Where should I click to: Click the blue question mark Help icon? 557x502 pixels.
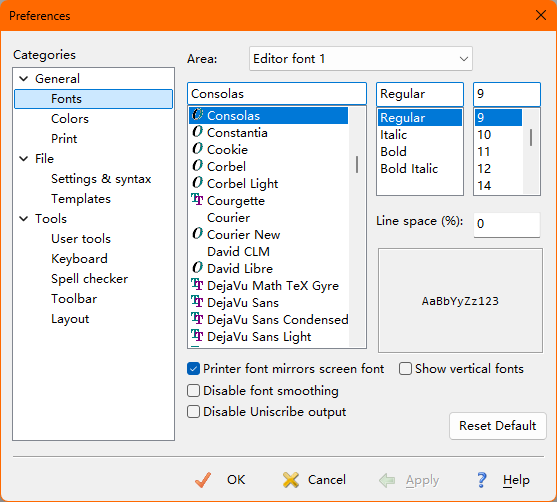tap(481, 480)
